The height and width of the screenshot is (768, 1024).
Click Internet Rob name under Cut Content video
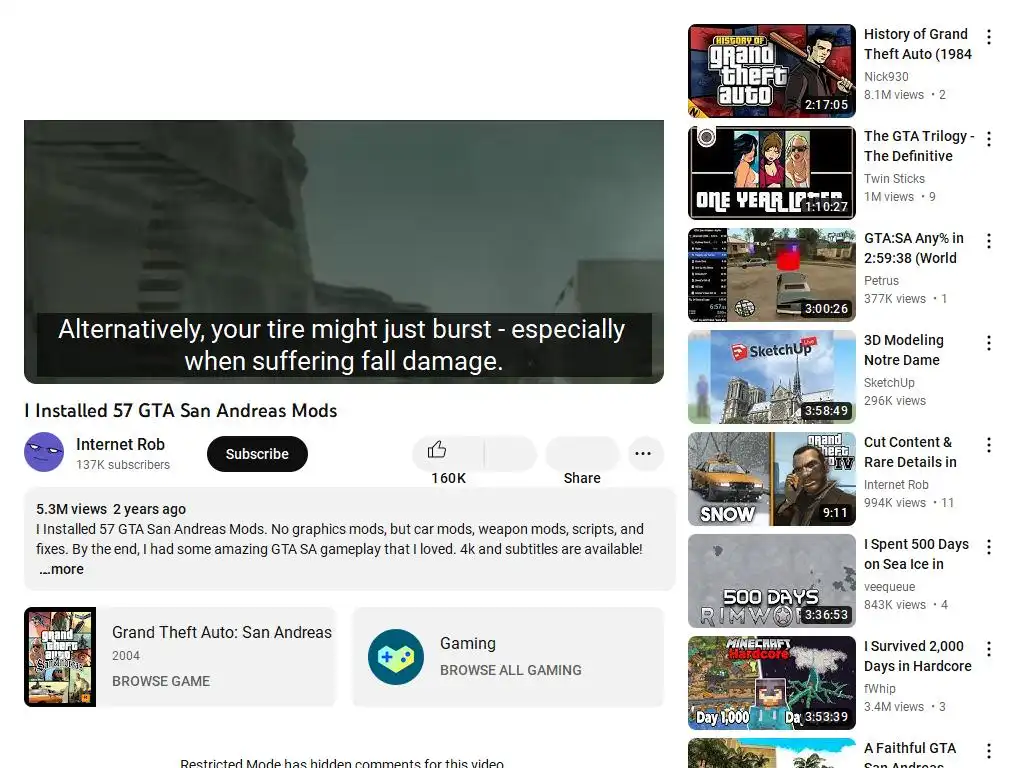pyautogui.click(x=896, y=485)
